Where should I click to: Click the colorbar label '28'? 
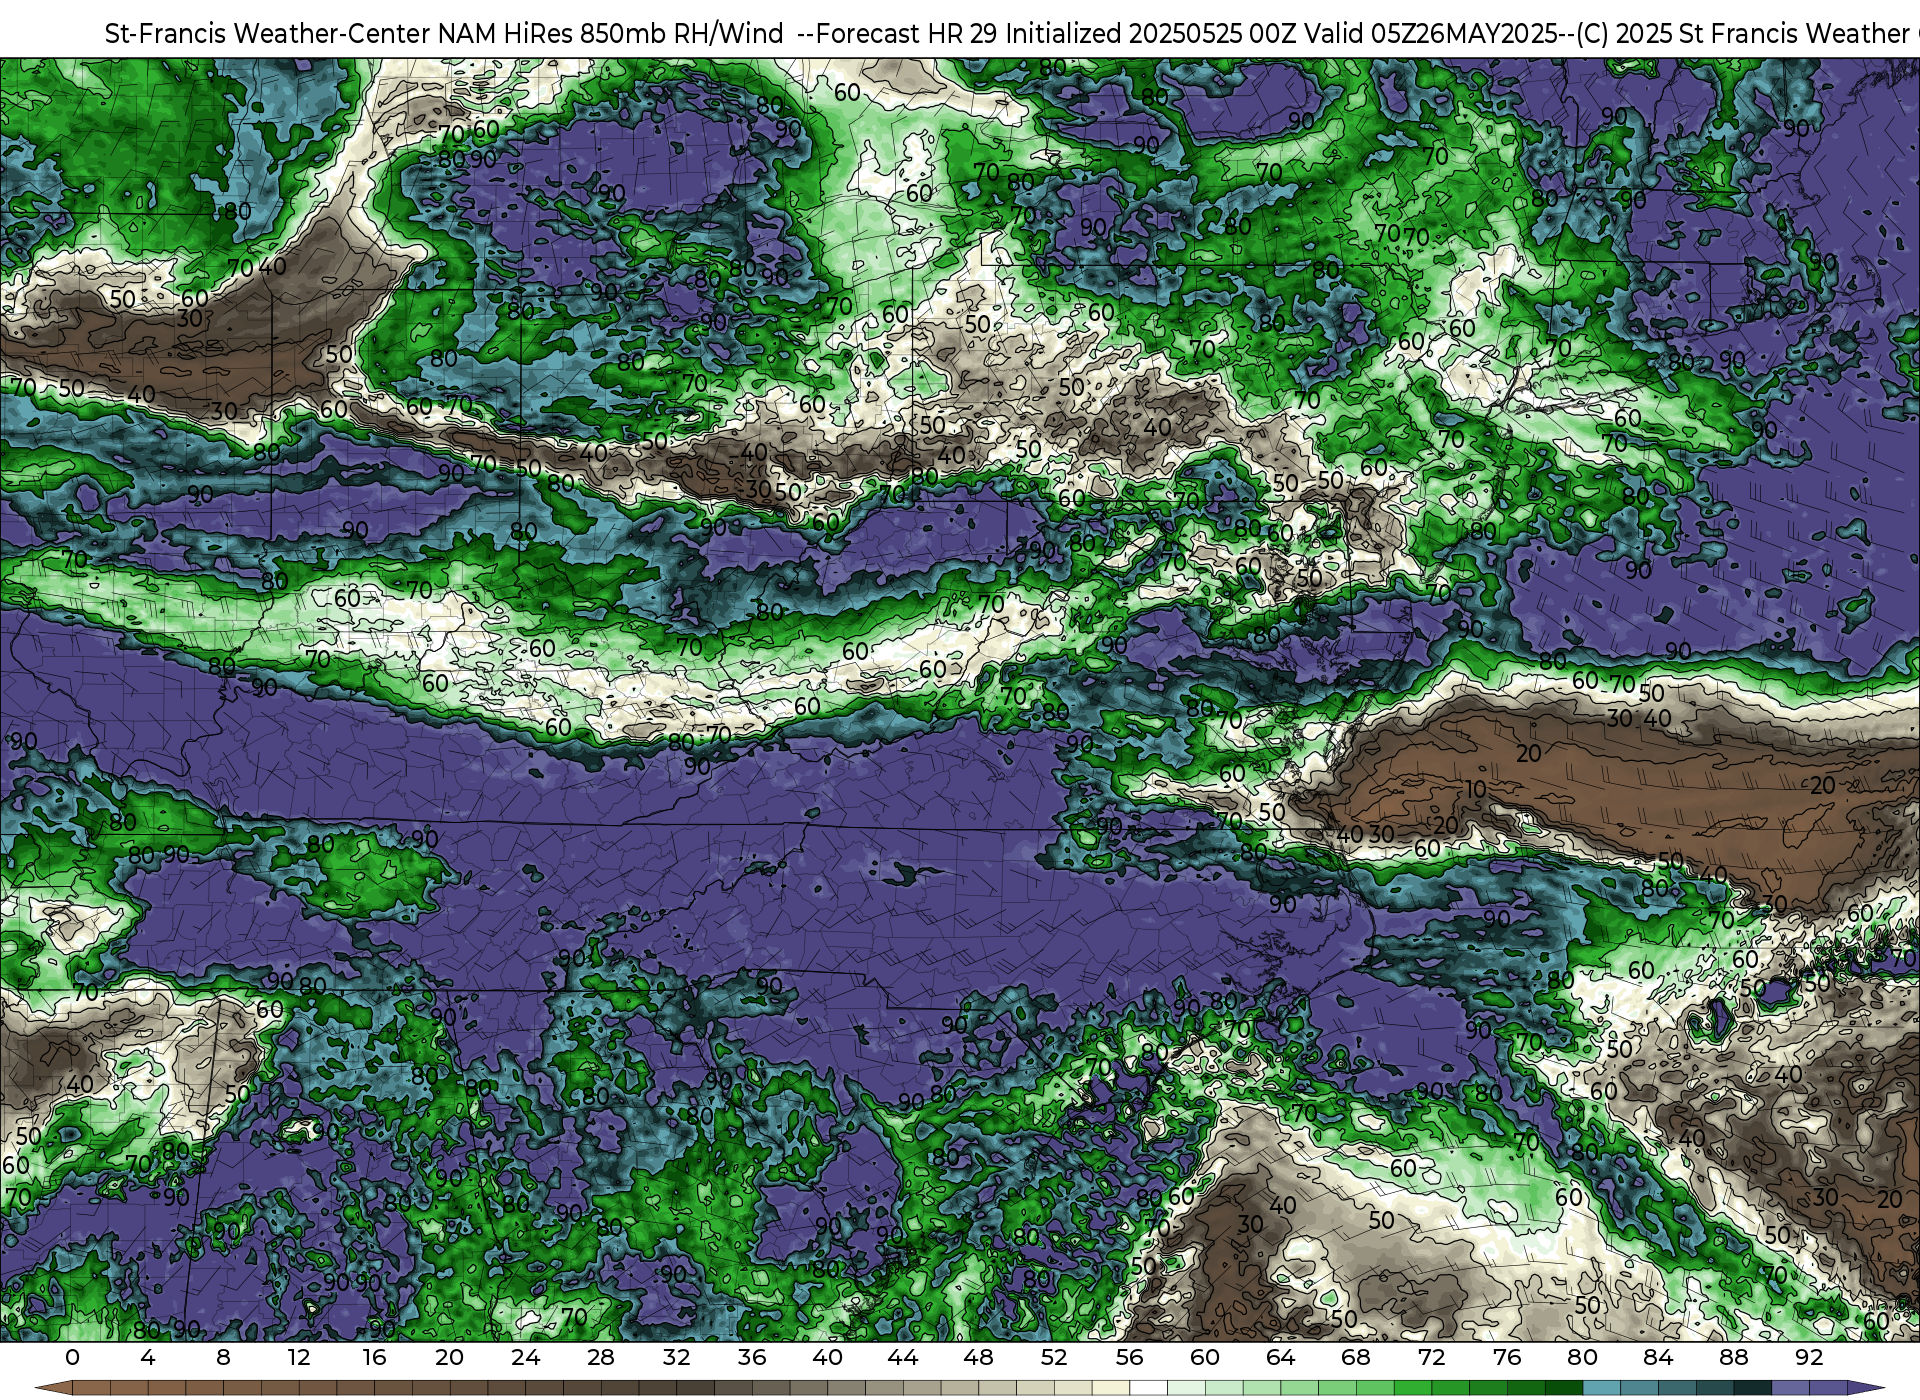(601, 1357)
